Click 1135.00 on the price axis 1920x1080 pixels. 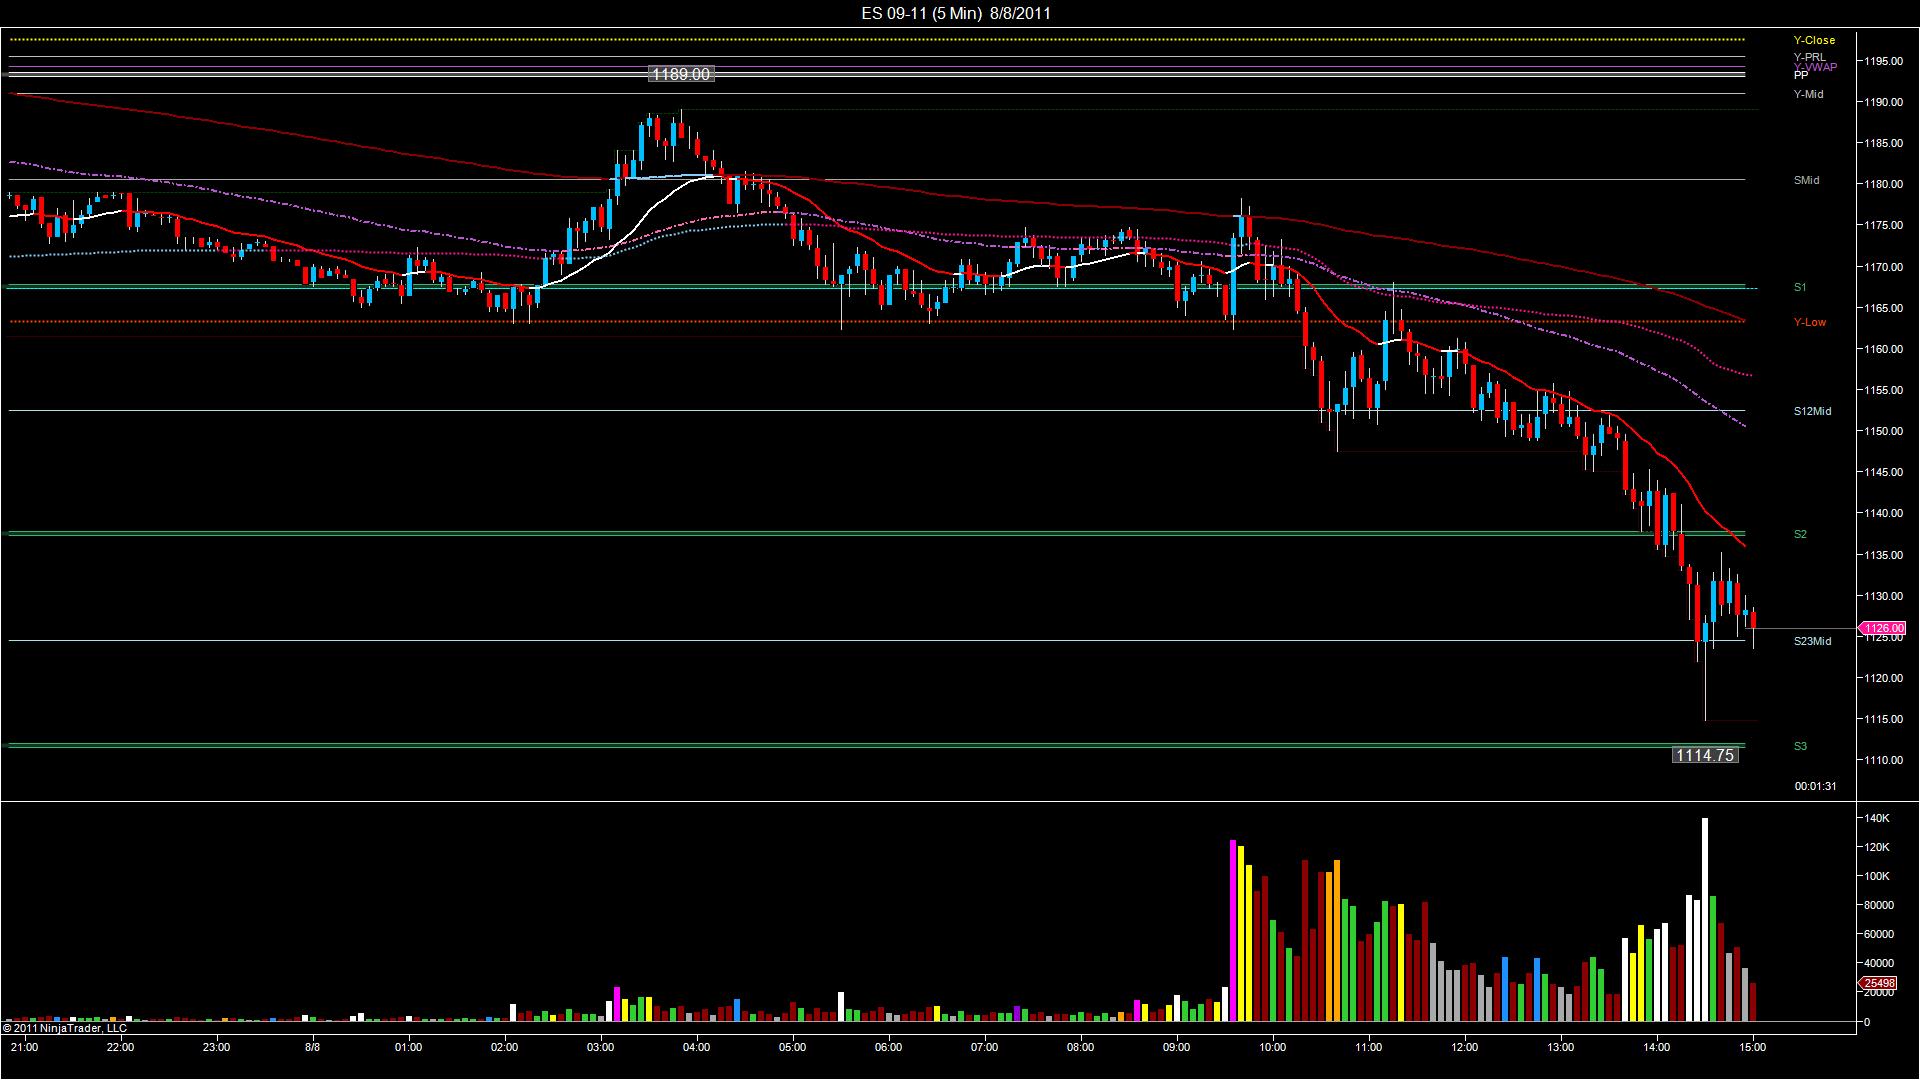pos(1883,555)
